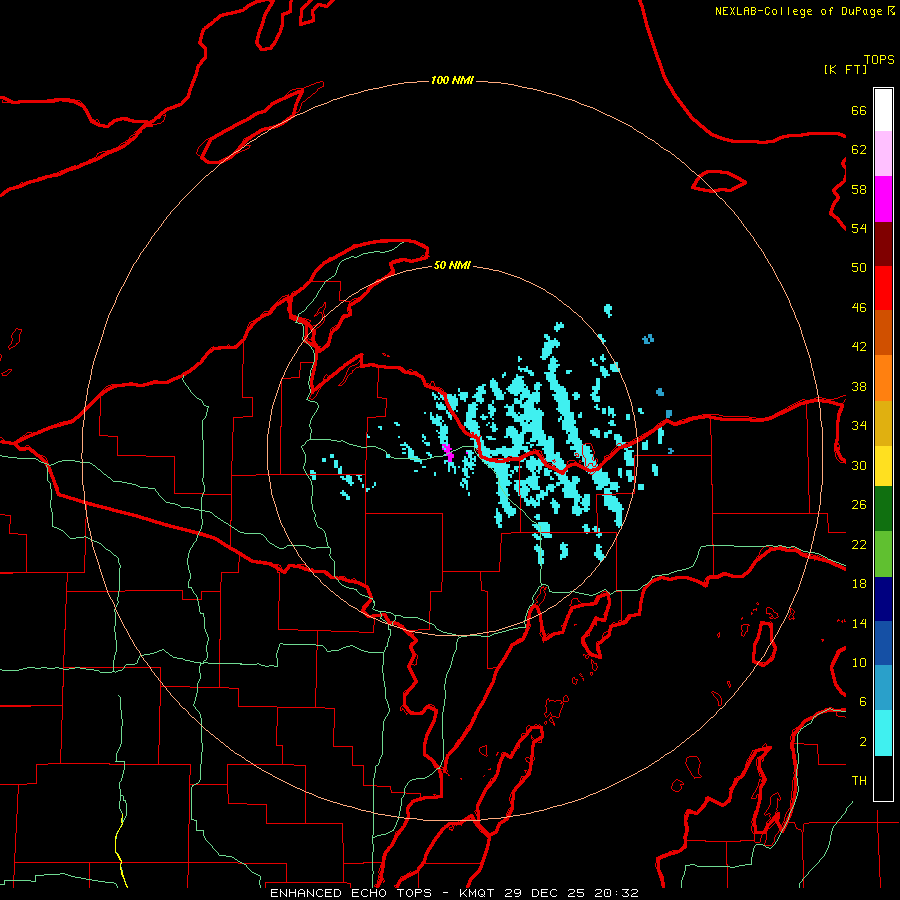Image resolution: width=900 pixels, height=900 pixels.
Task: Pick the cyan legend swatch
Action: [883, 733]
